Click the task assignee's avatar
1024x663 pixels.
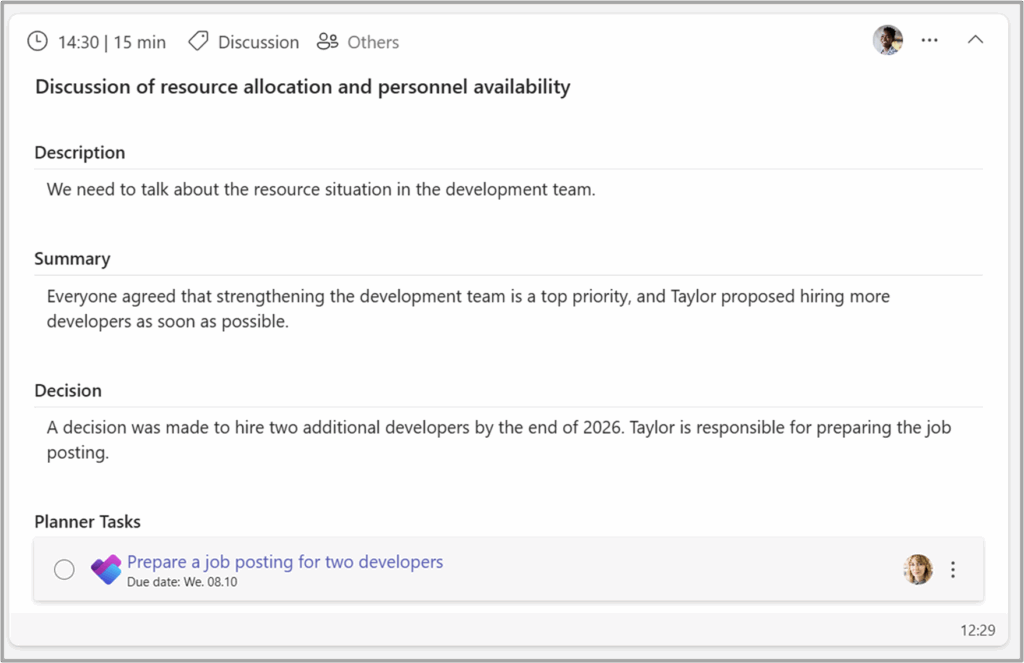point(917,569)
